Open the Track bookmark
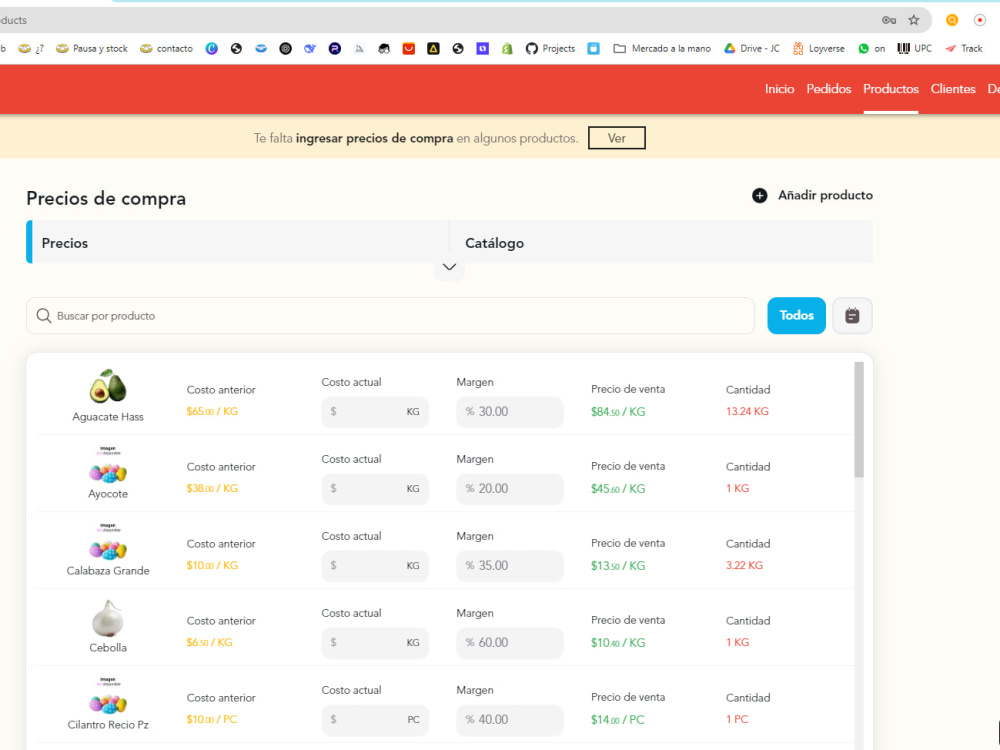 (964, 48)
